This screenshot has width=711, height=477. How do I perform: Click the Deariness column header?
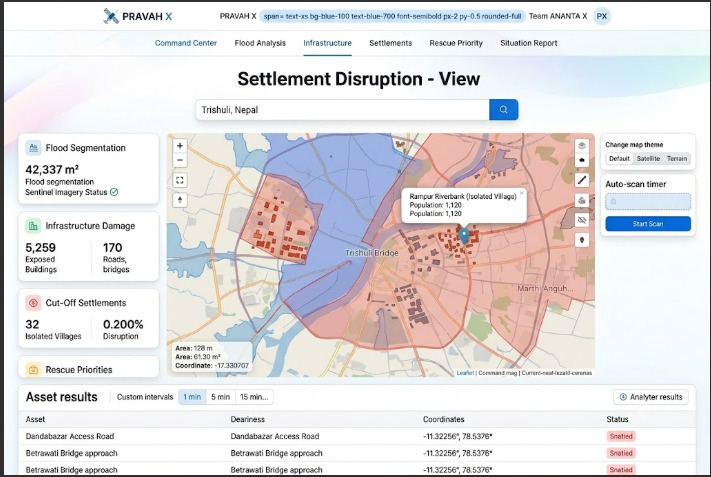(248, 419)
